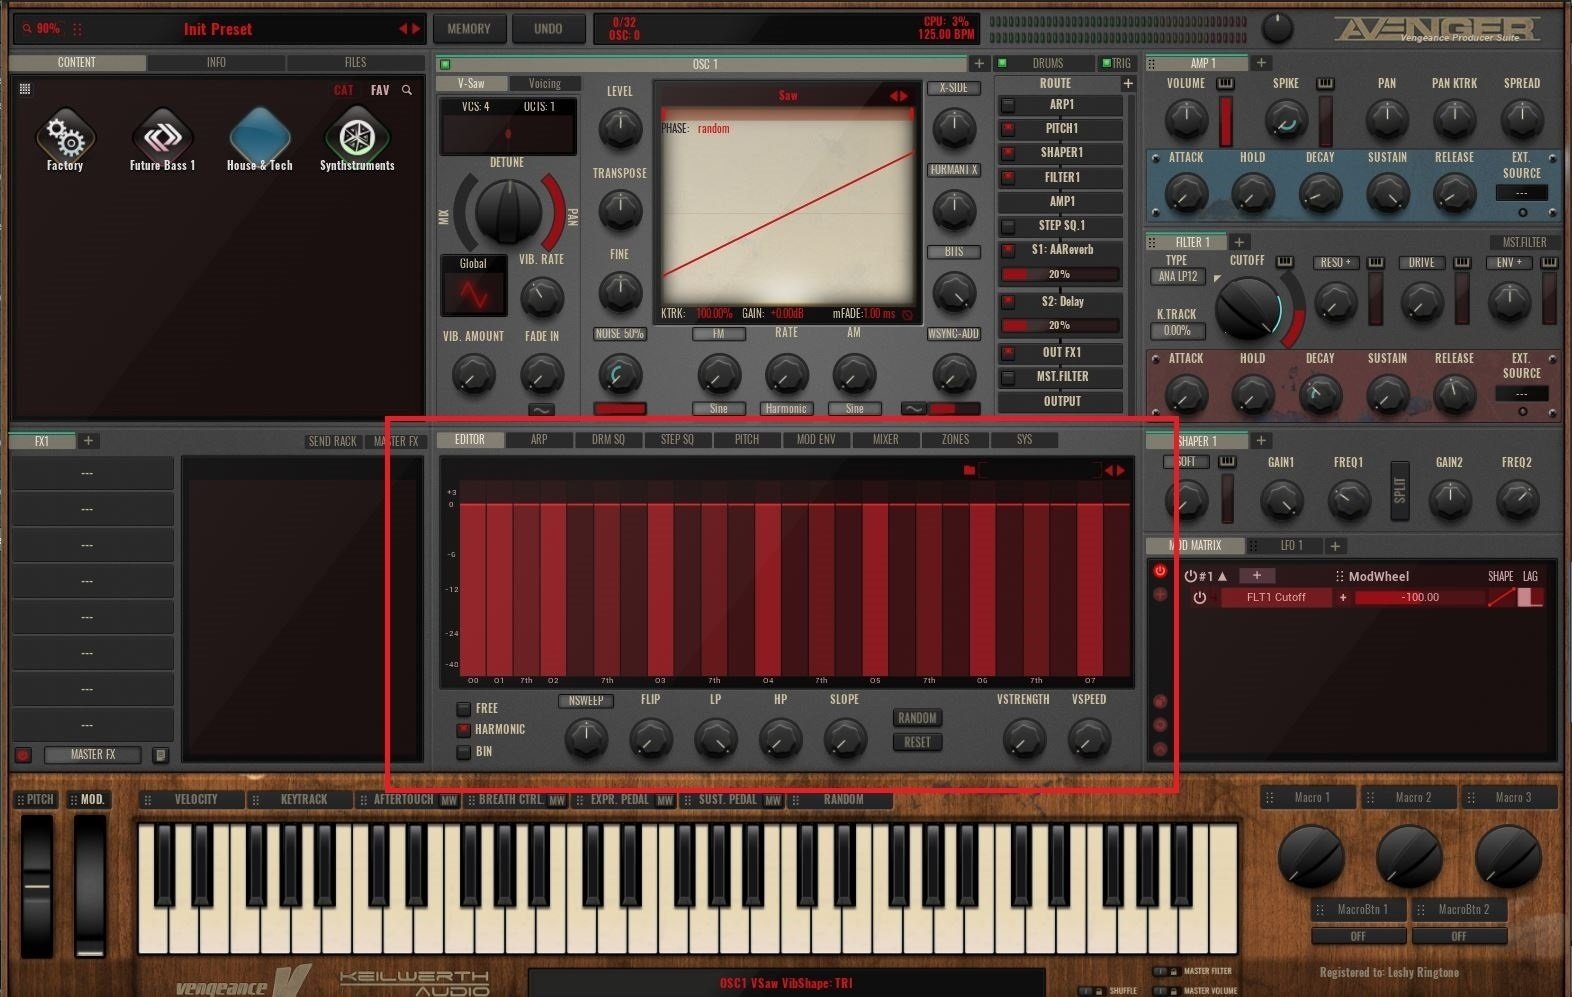Add a new FX rack next to FX1
The width and height of the screenshot is (1572, 997).
pyautogui.click(x=88, y=441)
